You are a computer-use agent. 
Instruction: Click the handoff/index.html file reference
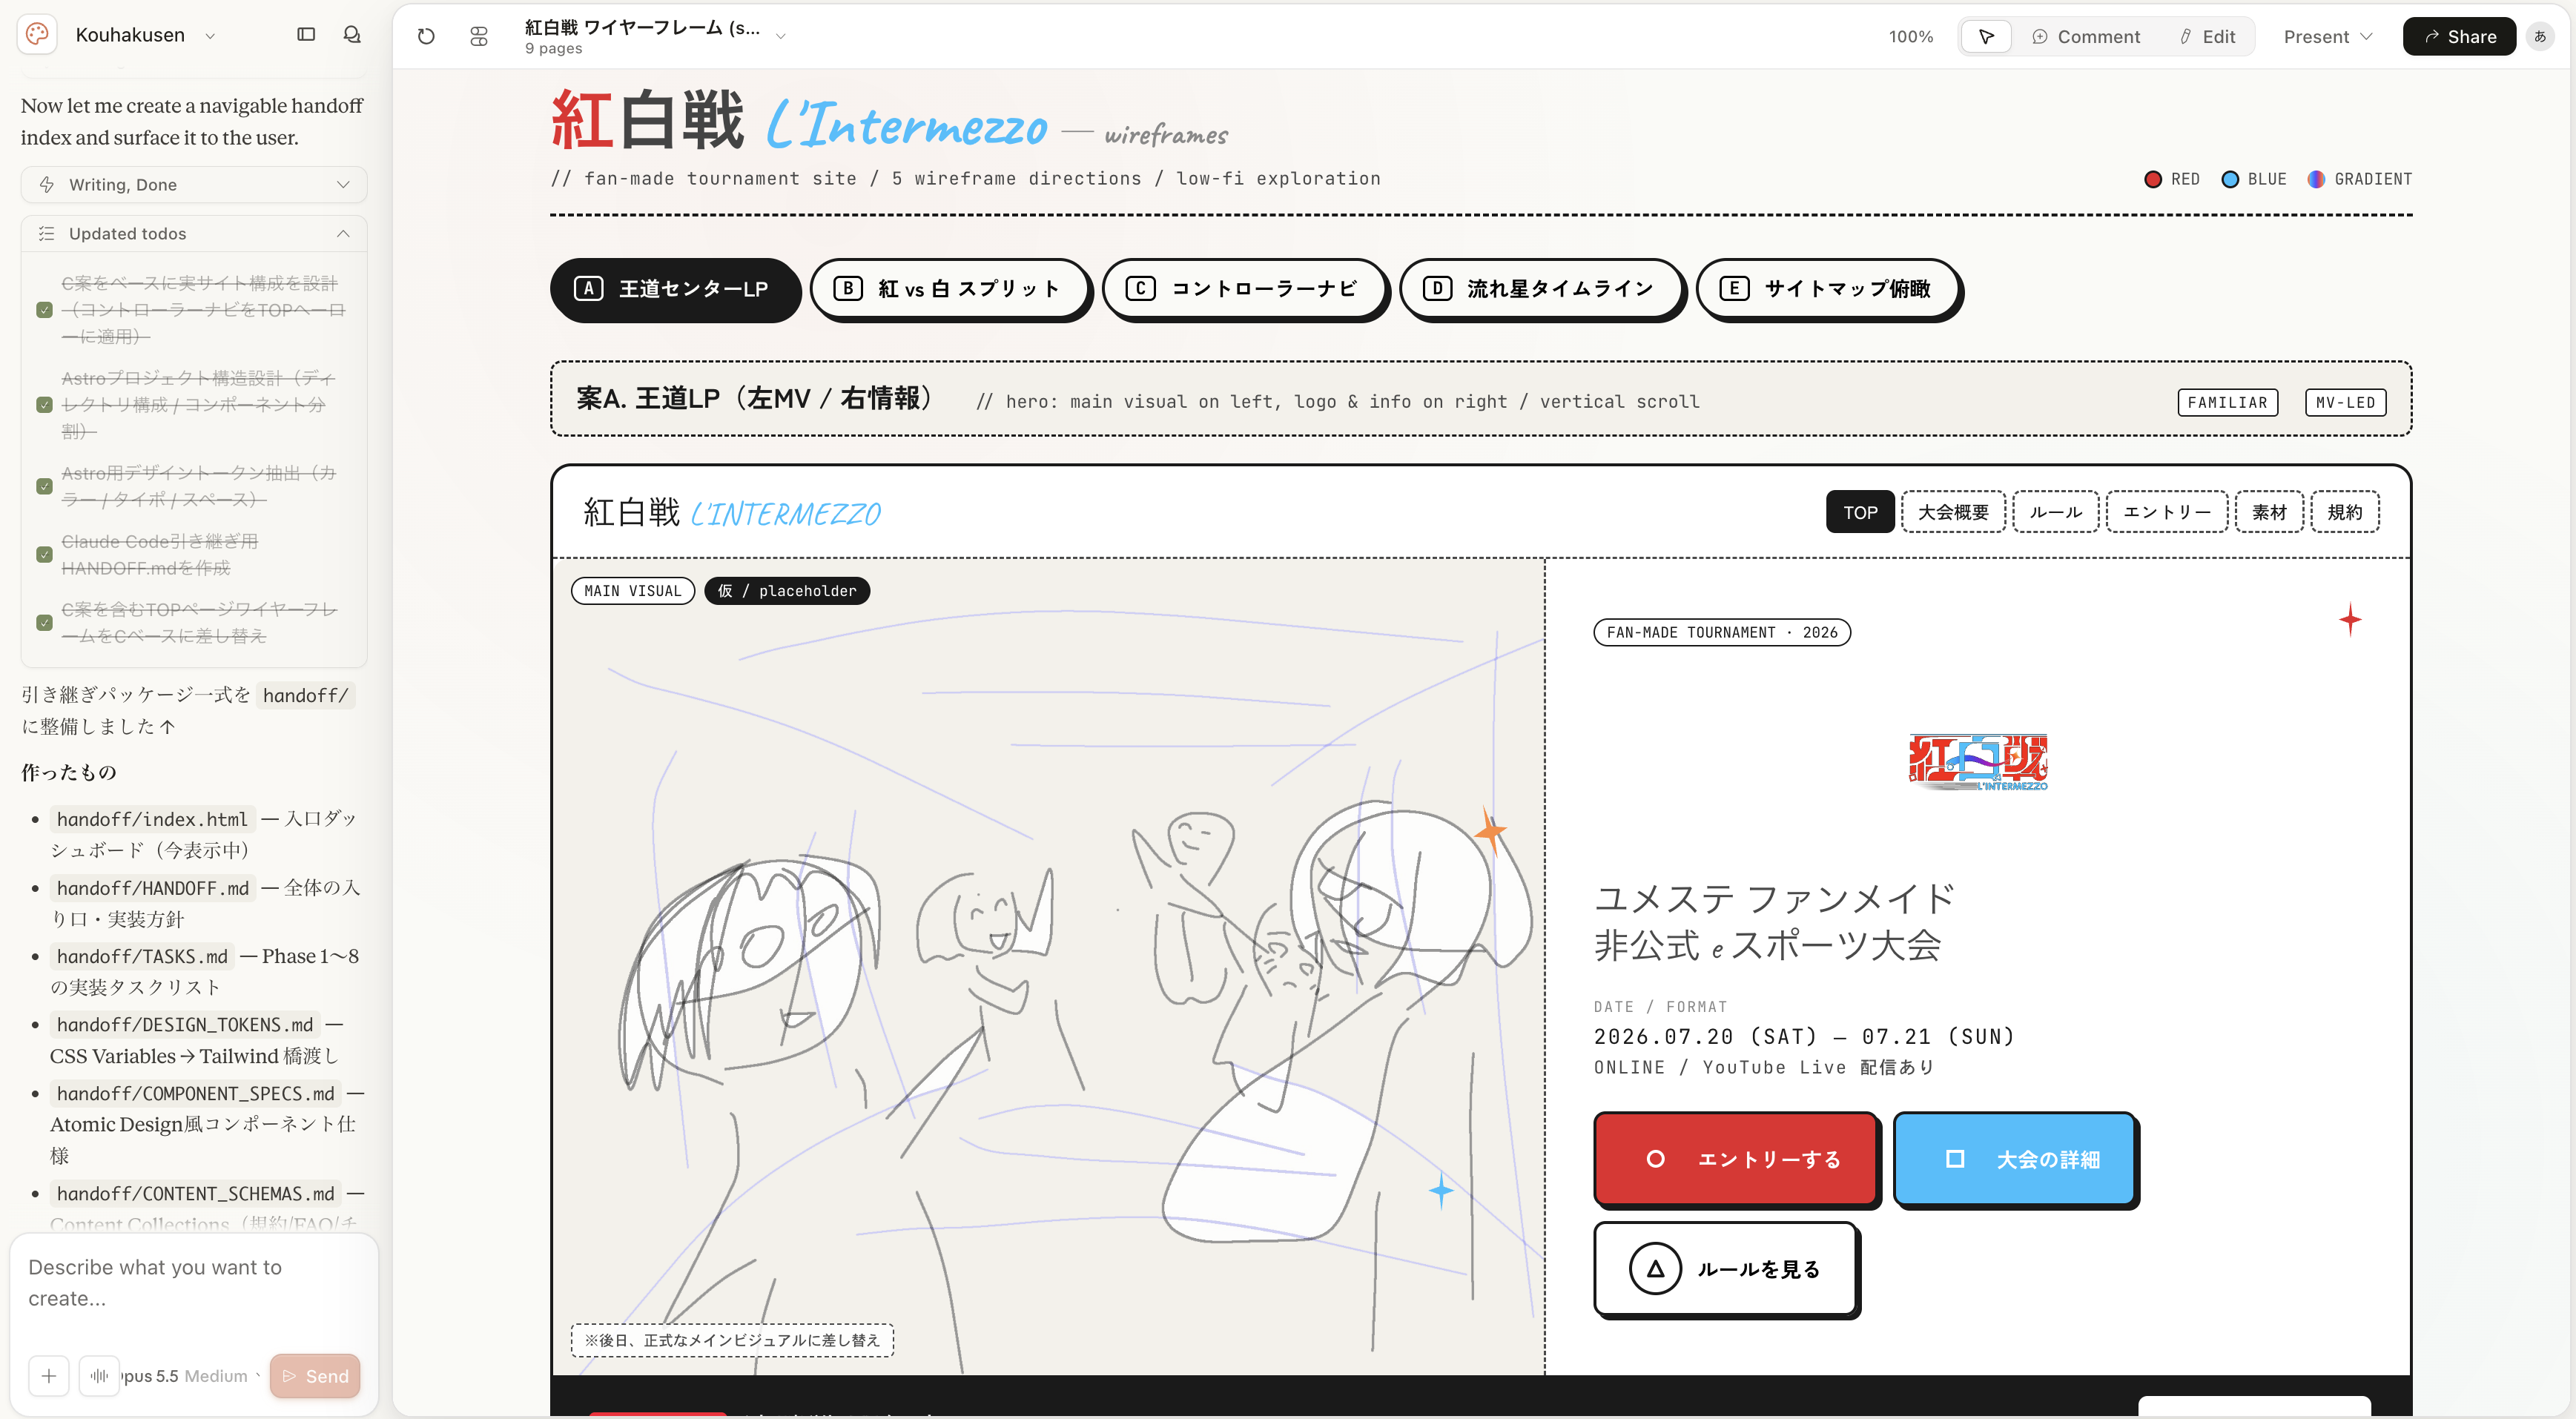[x=152, y=820]
